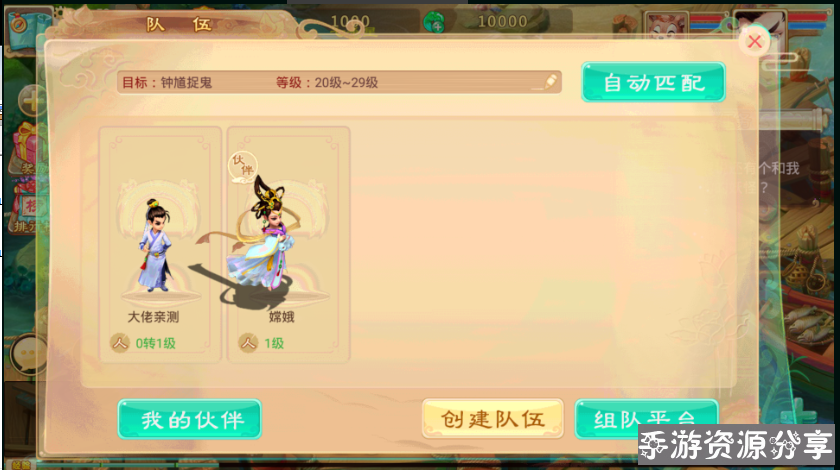
Task: Click the pet deer avatar portrait
Action: [665, 26]
